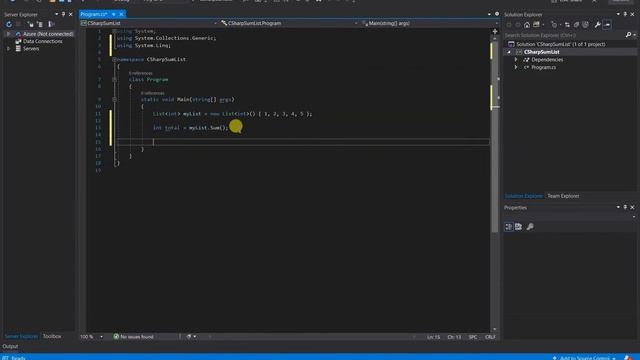Click the editor scrollbar down arrow
Viewport: 640px width, 360px height.
click(495, 329)
